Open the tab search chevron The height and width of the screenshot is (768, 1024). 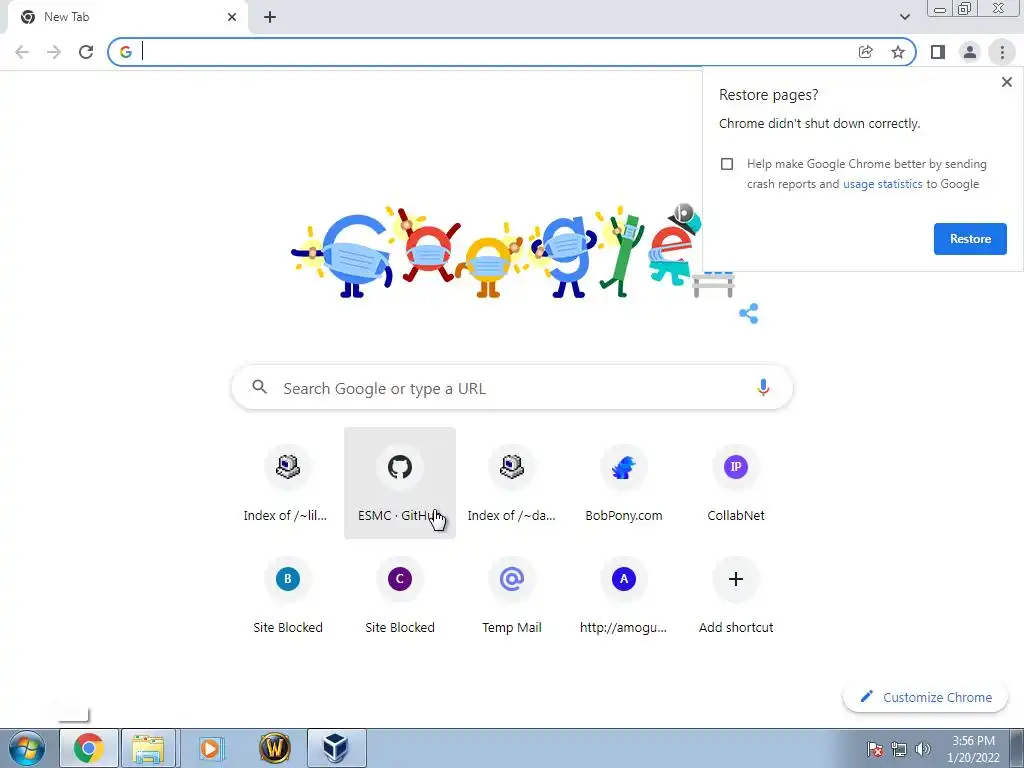point(904,17)
